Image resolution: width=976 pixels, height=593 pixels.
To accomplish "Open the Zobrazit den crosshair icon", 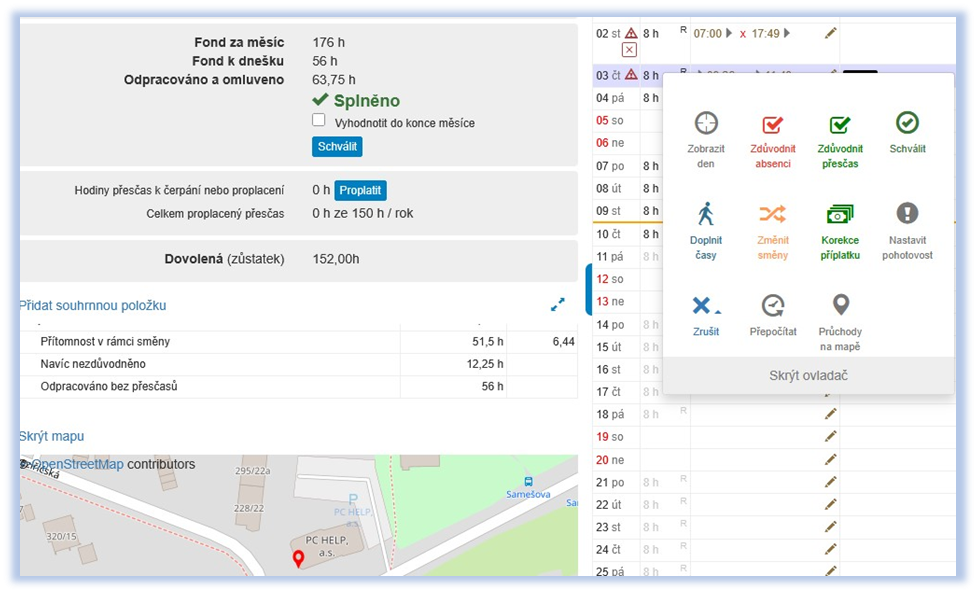I will click(x=706, y=123).
